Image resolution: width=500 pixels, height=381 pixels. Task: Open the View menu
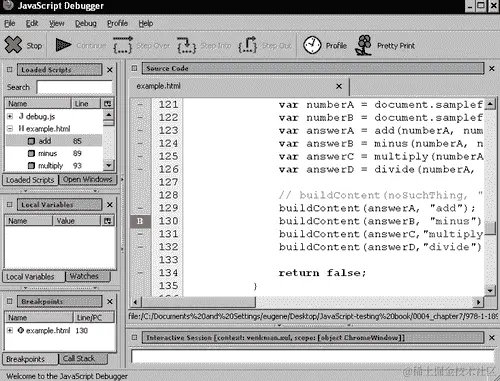pyautogui.click(x=57, y=23)
